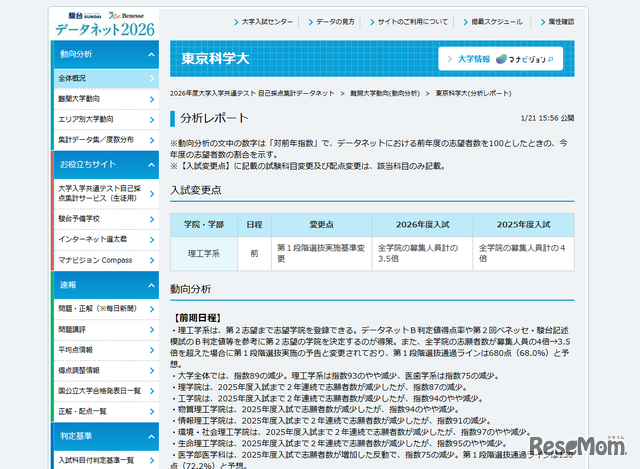Screen dimensions: 640x469
Task: Click the 学院・学部 column header
Action: click(x=204, y=225)
